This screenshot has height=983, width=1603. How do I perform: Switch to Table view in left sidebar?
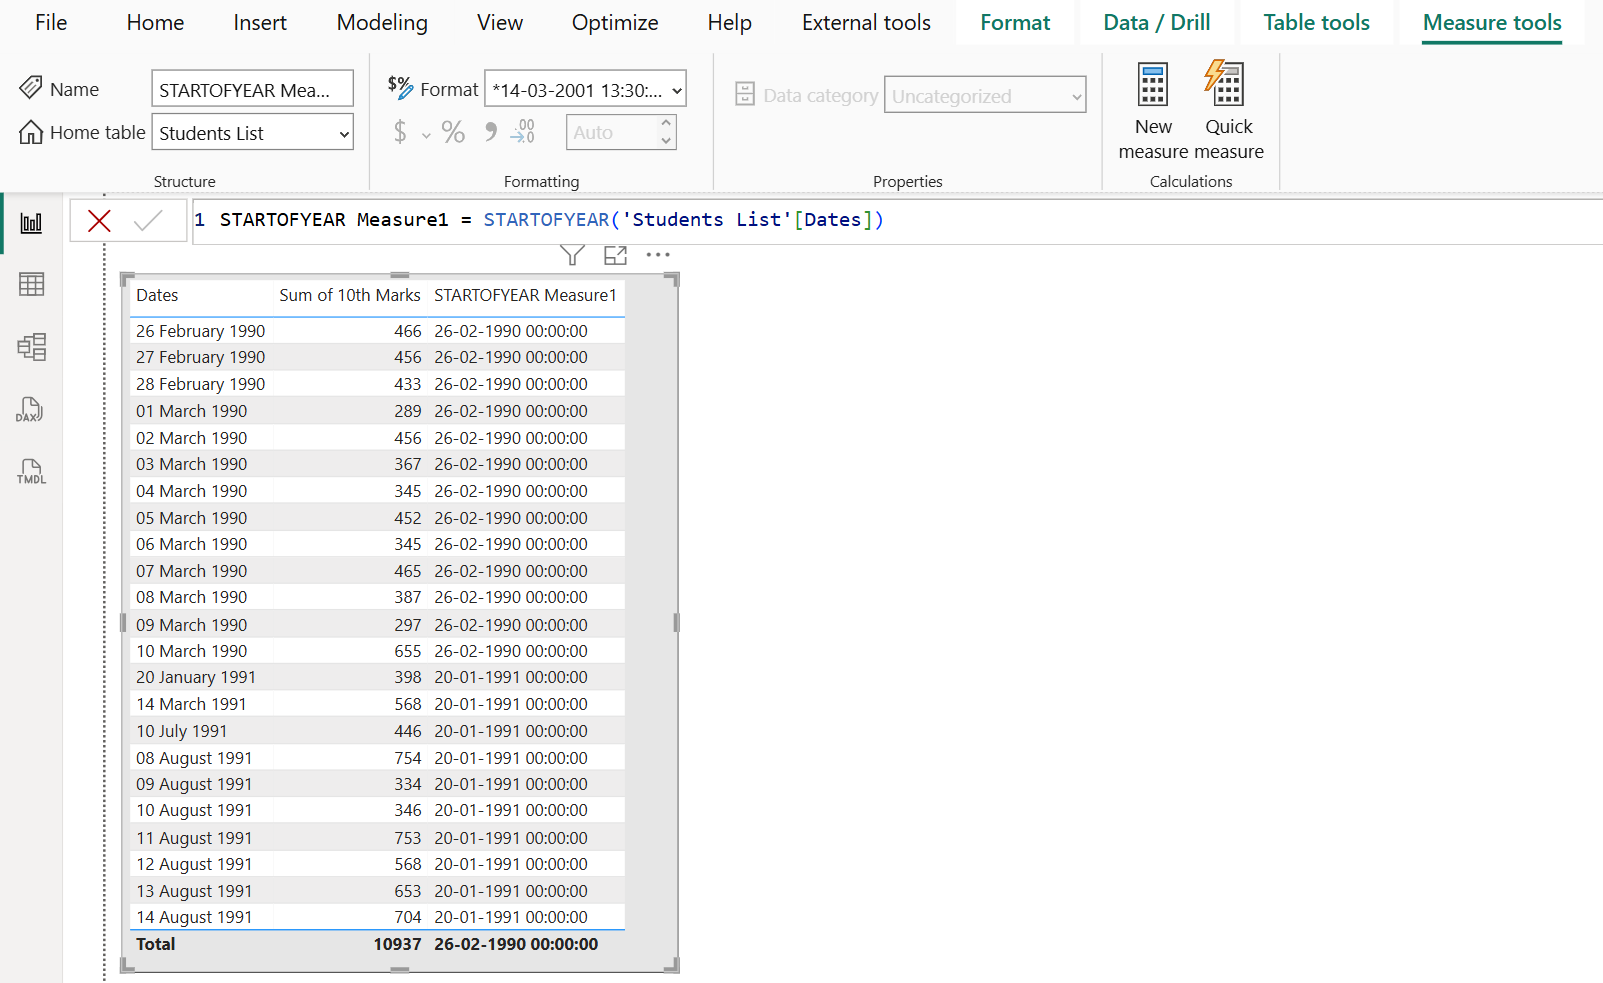31,285
